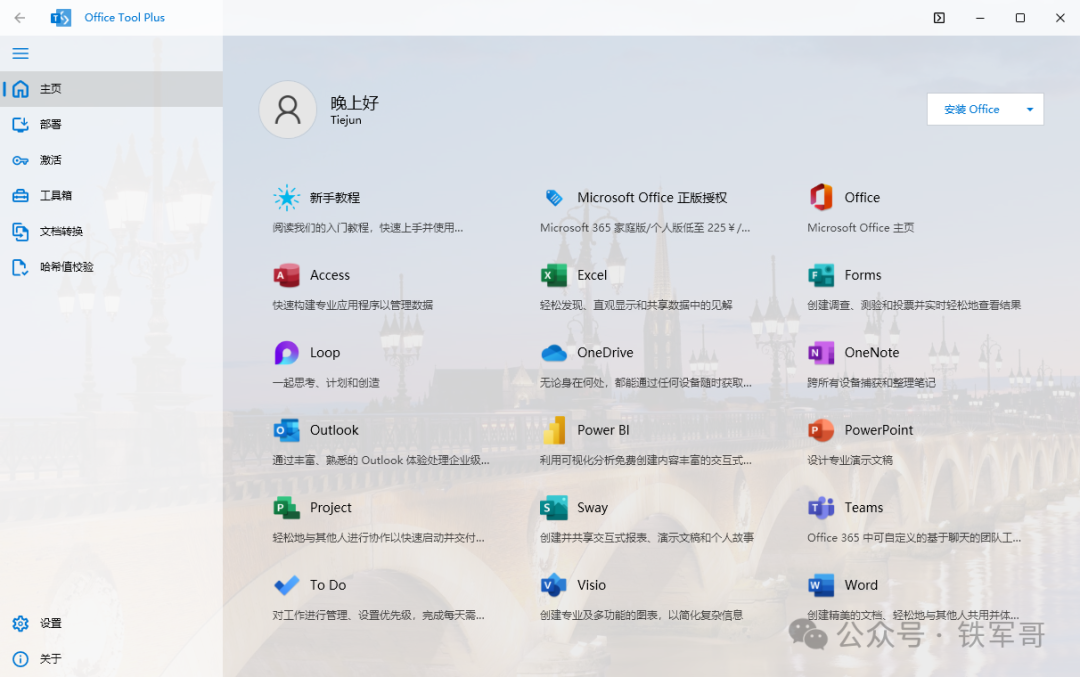The image size is (1080, 677).
Task: Open 部署 in the sidebar
Action: pyautogui.click(x=112, y=125)
